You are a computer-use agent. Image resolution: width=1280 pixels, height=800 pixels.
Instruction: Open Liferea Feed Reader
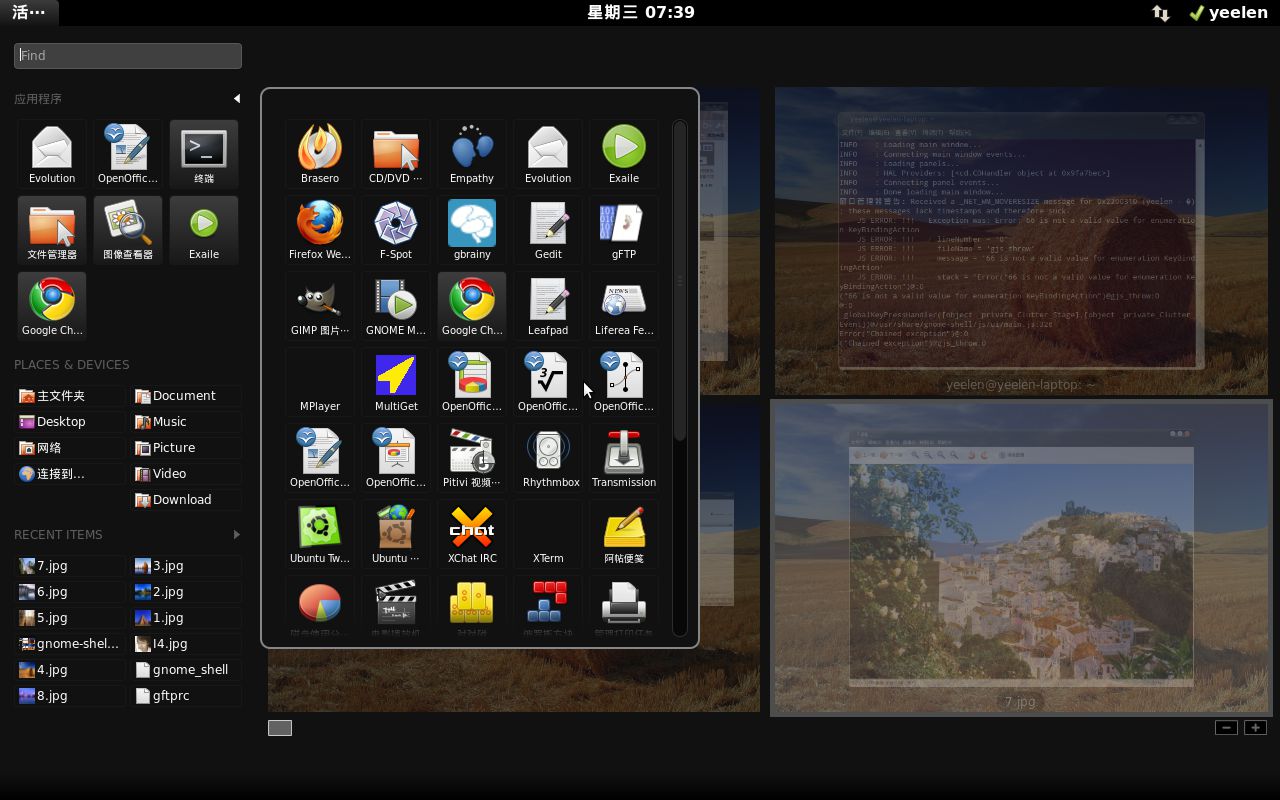tap(624, 306)
